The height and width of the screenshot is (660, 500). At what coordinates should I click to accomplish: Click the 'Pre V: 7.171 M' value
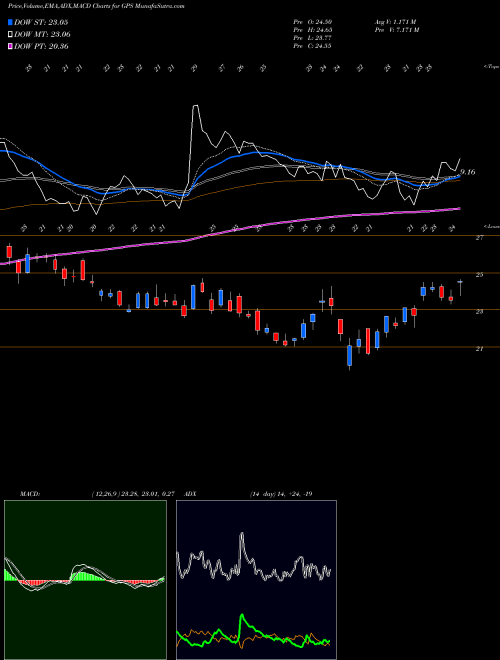coord(396,30)
